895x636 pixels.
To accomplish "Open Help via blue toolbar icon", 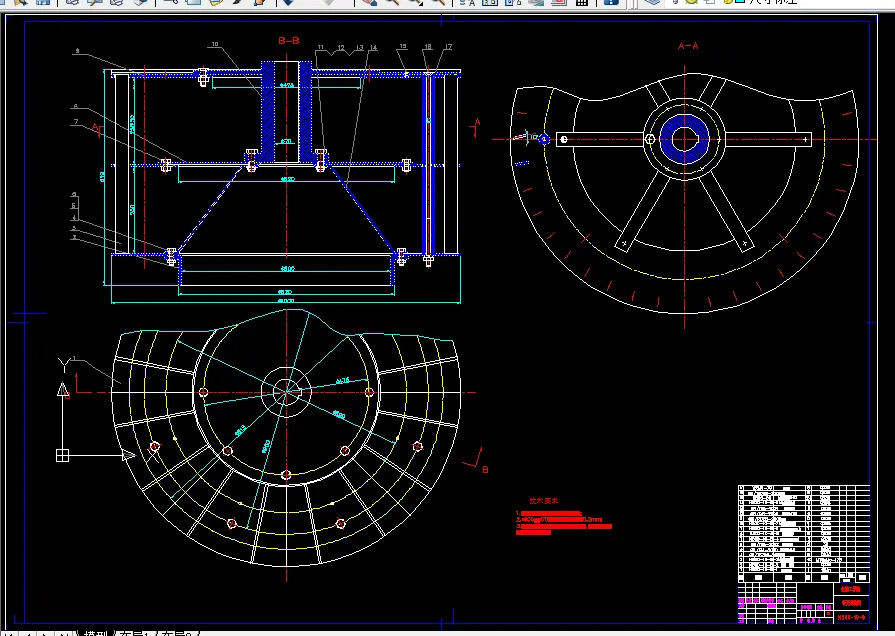I will point(611,2).
